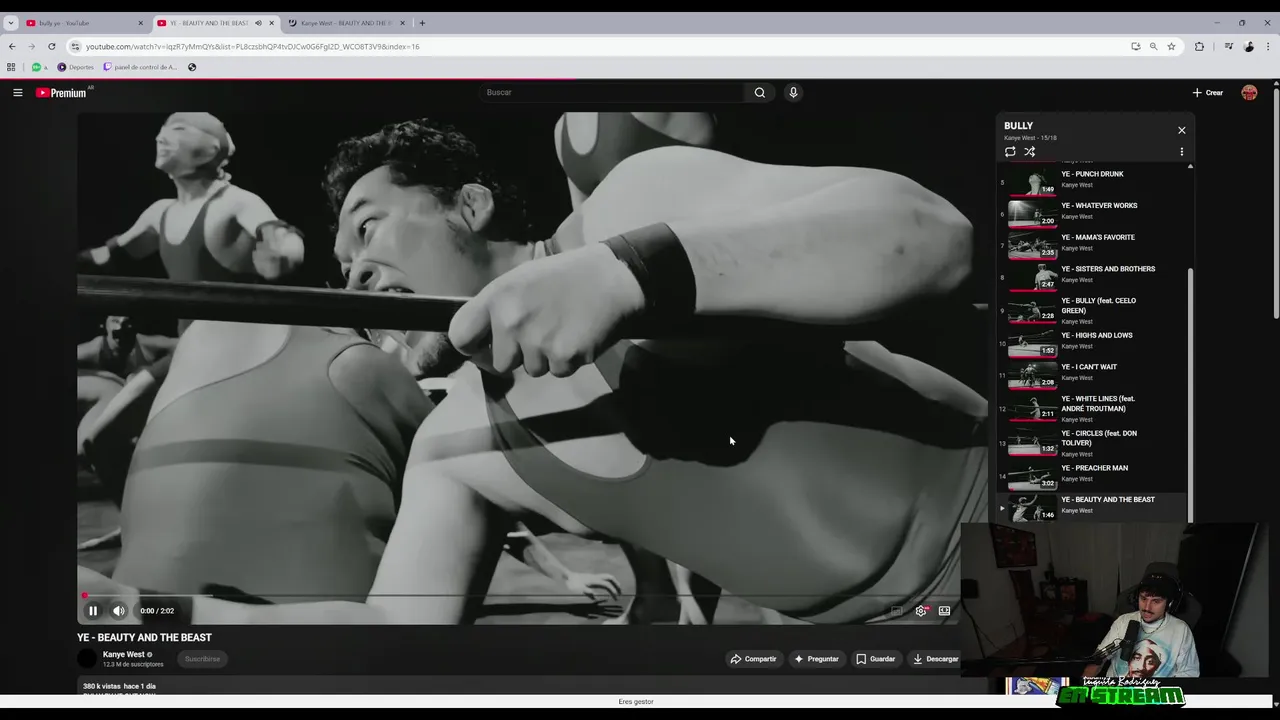This screenshot has height=720, width=1280.
Task: Toggle playlist loop icon
Action: point(1010,152)
